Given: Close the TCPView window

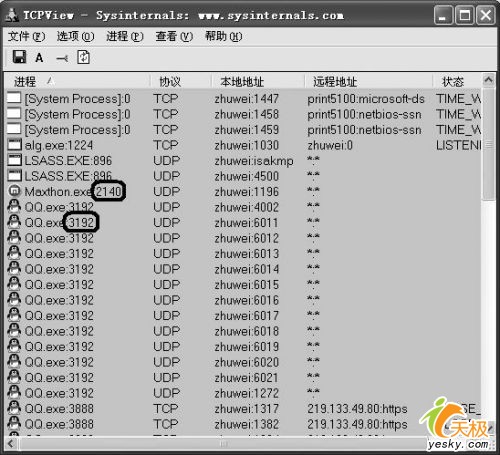Looking at the screenshot, I should coord(486,15).
